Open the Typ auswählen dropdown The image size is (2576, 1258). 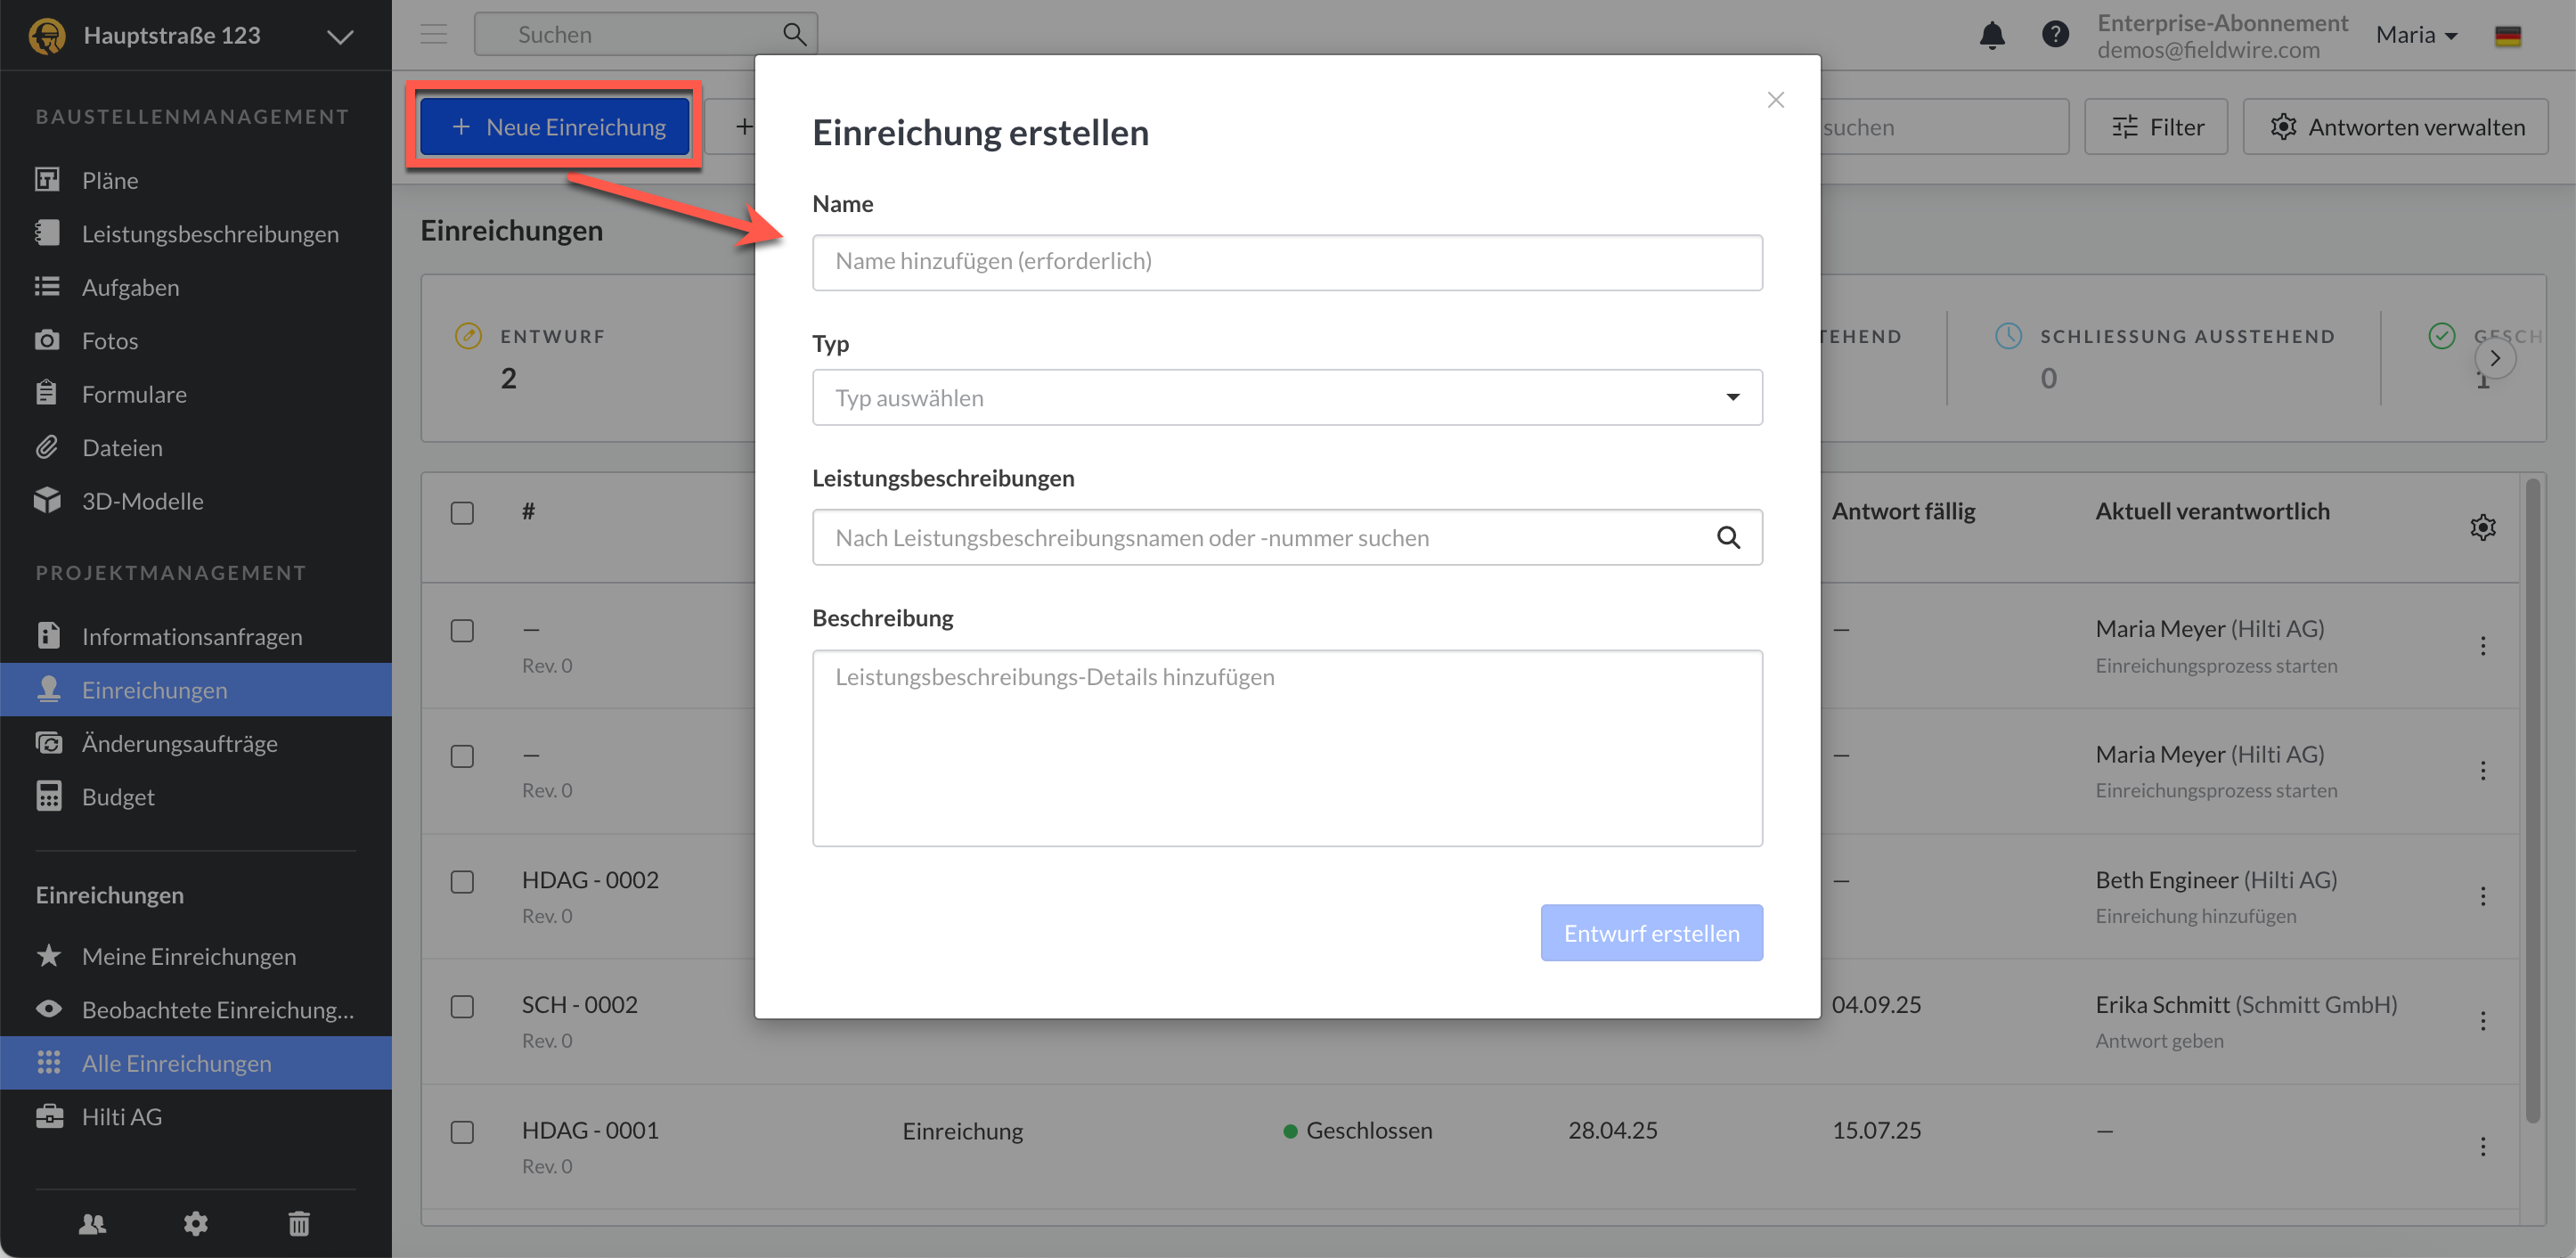[1286, 398]
